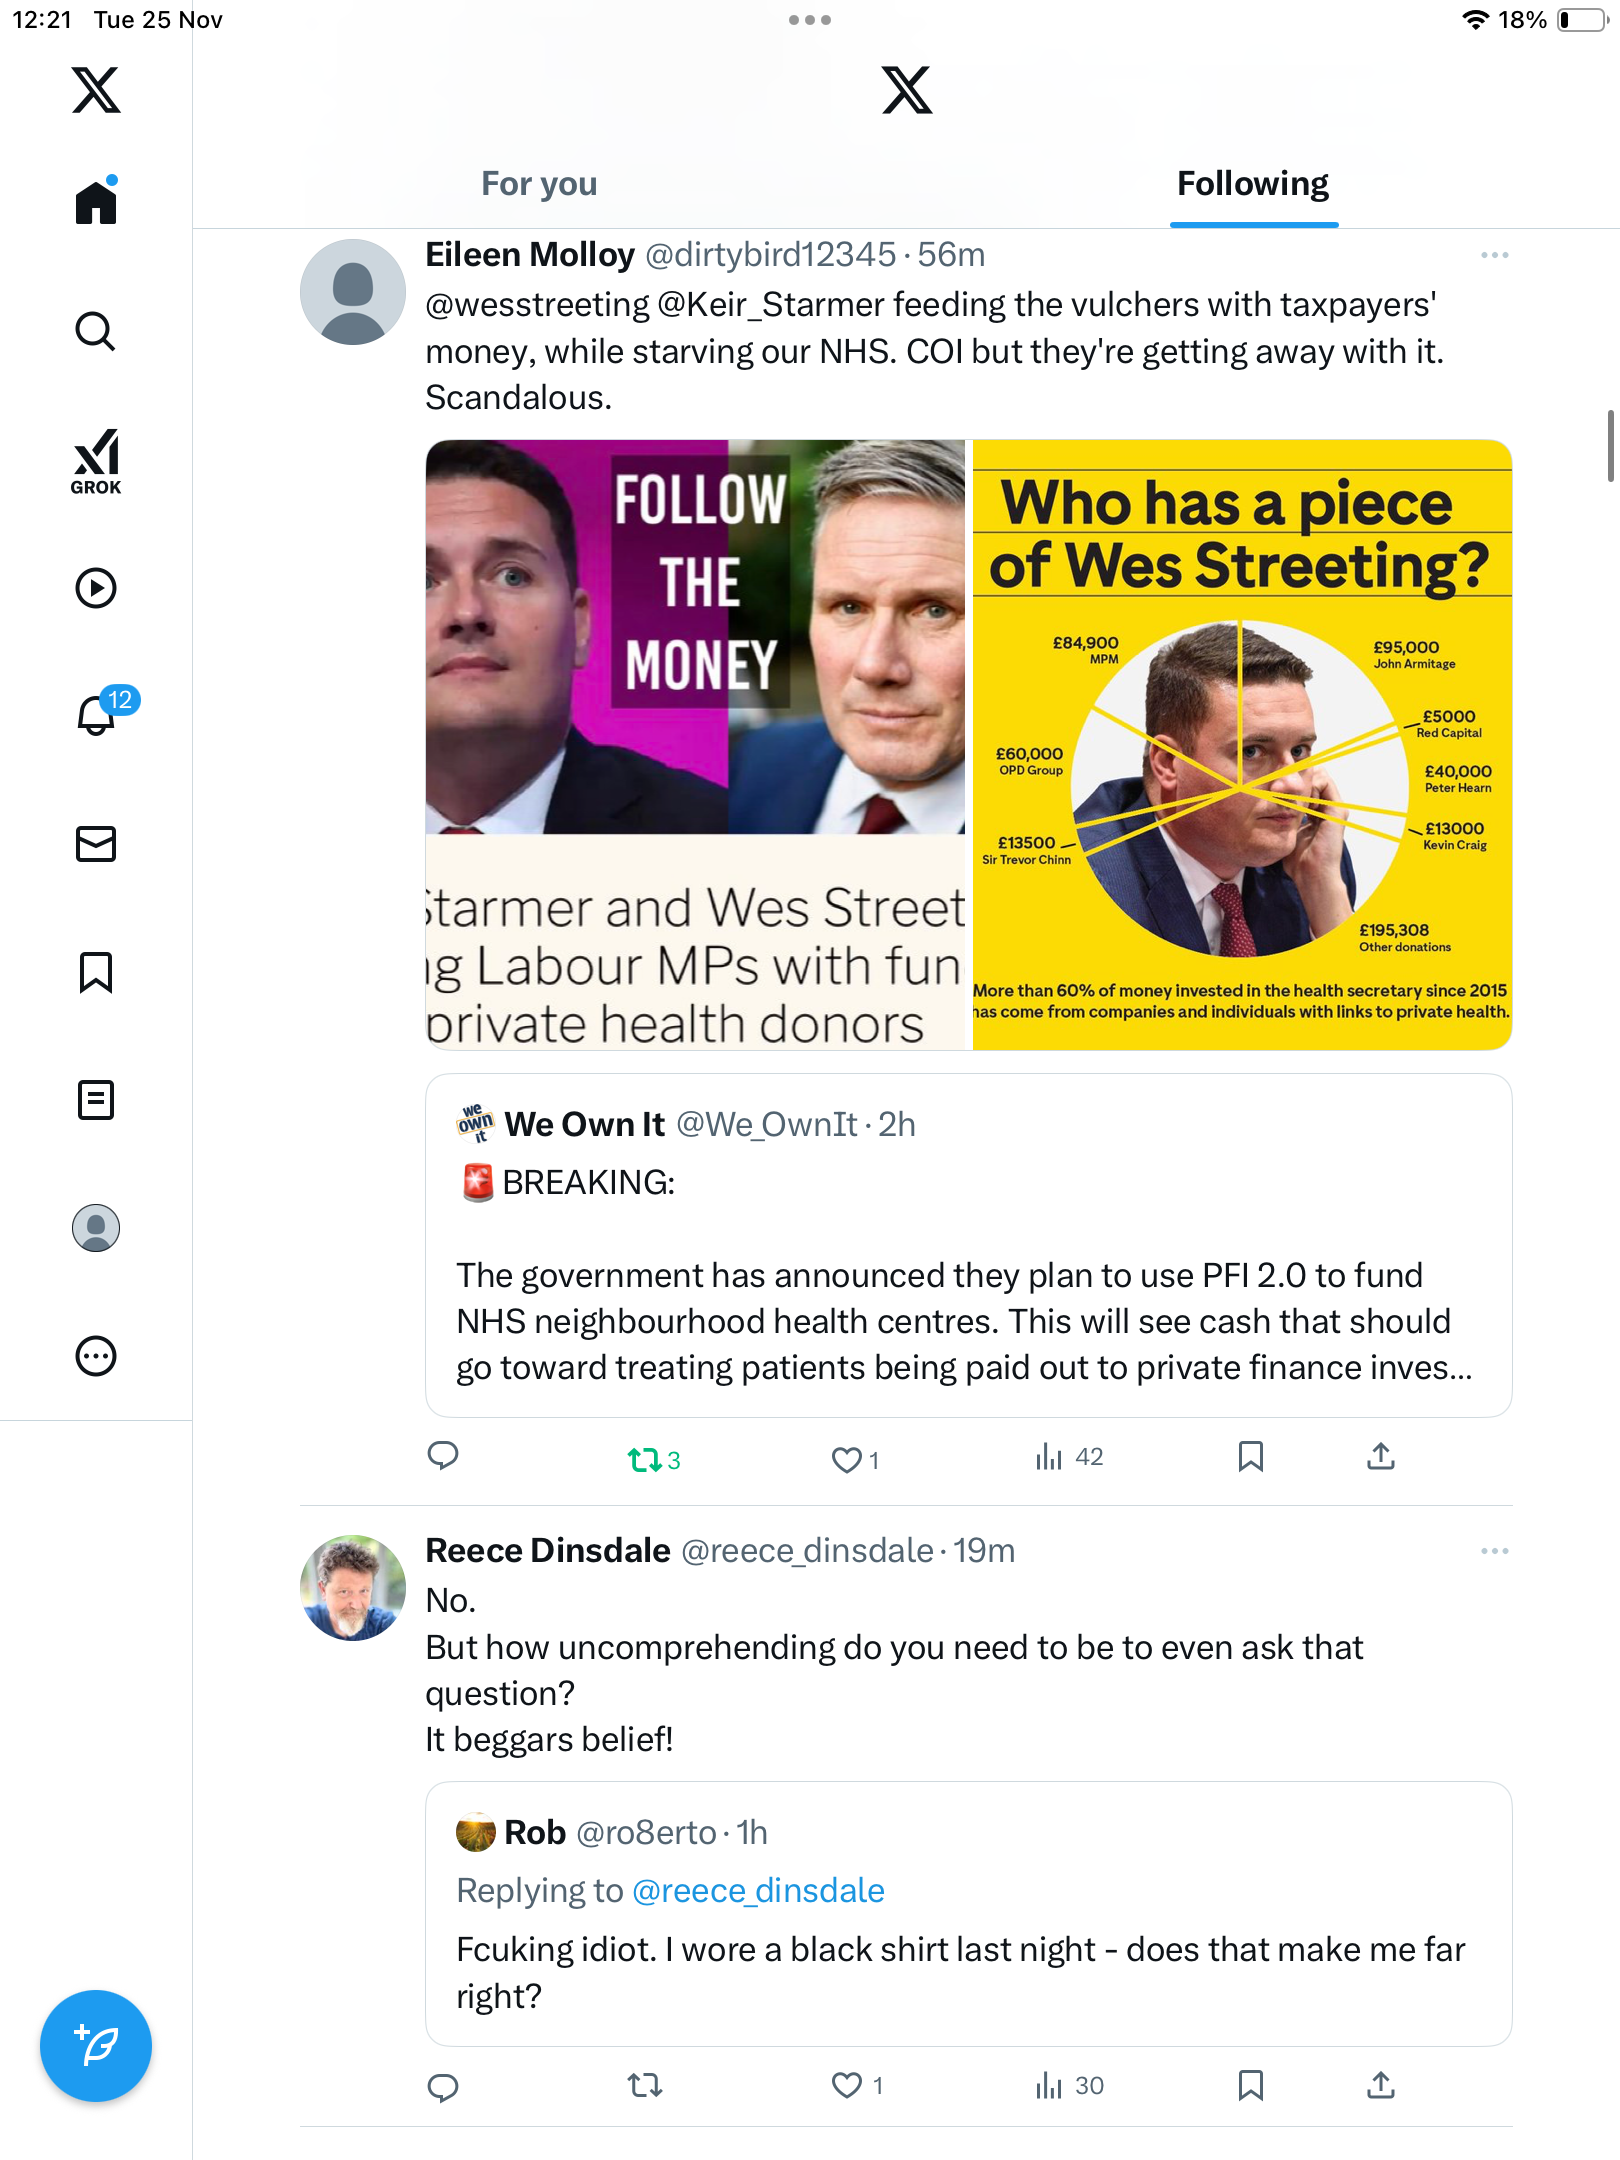This screenshot has width=1620, height=2160.
Task: Open Grok from the sidebar
Action: tap(96, 462)
